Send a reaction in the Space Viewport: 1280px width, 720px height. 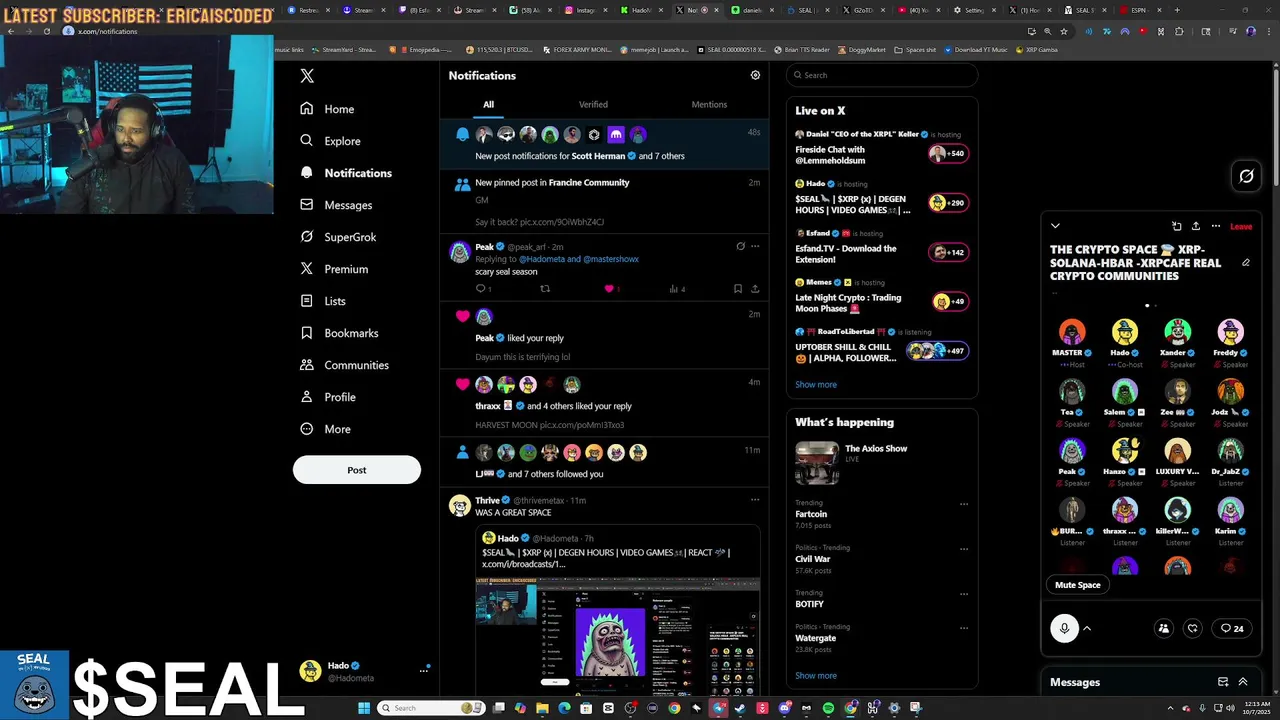point(1193,628)
